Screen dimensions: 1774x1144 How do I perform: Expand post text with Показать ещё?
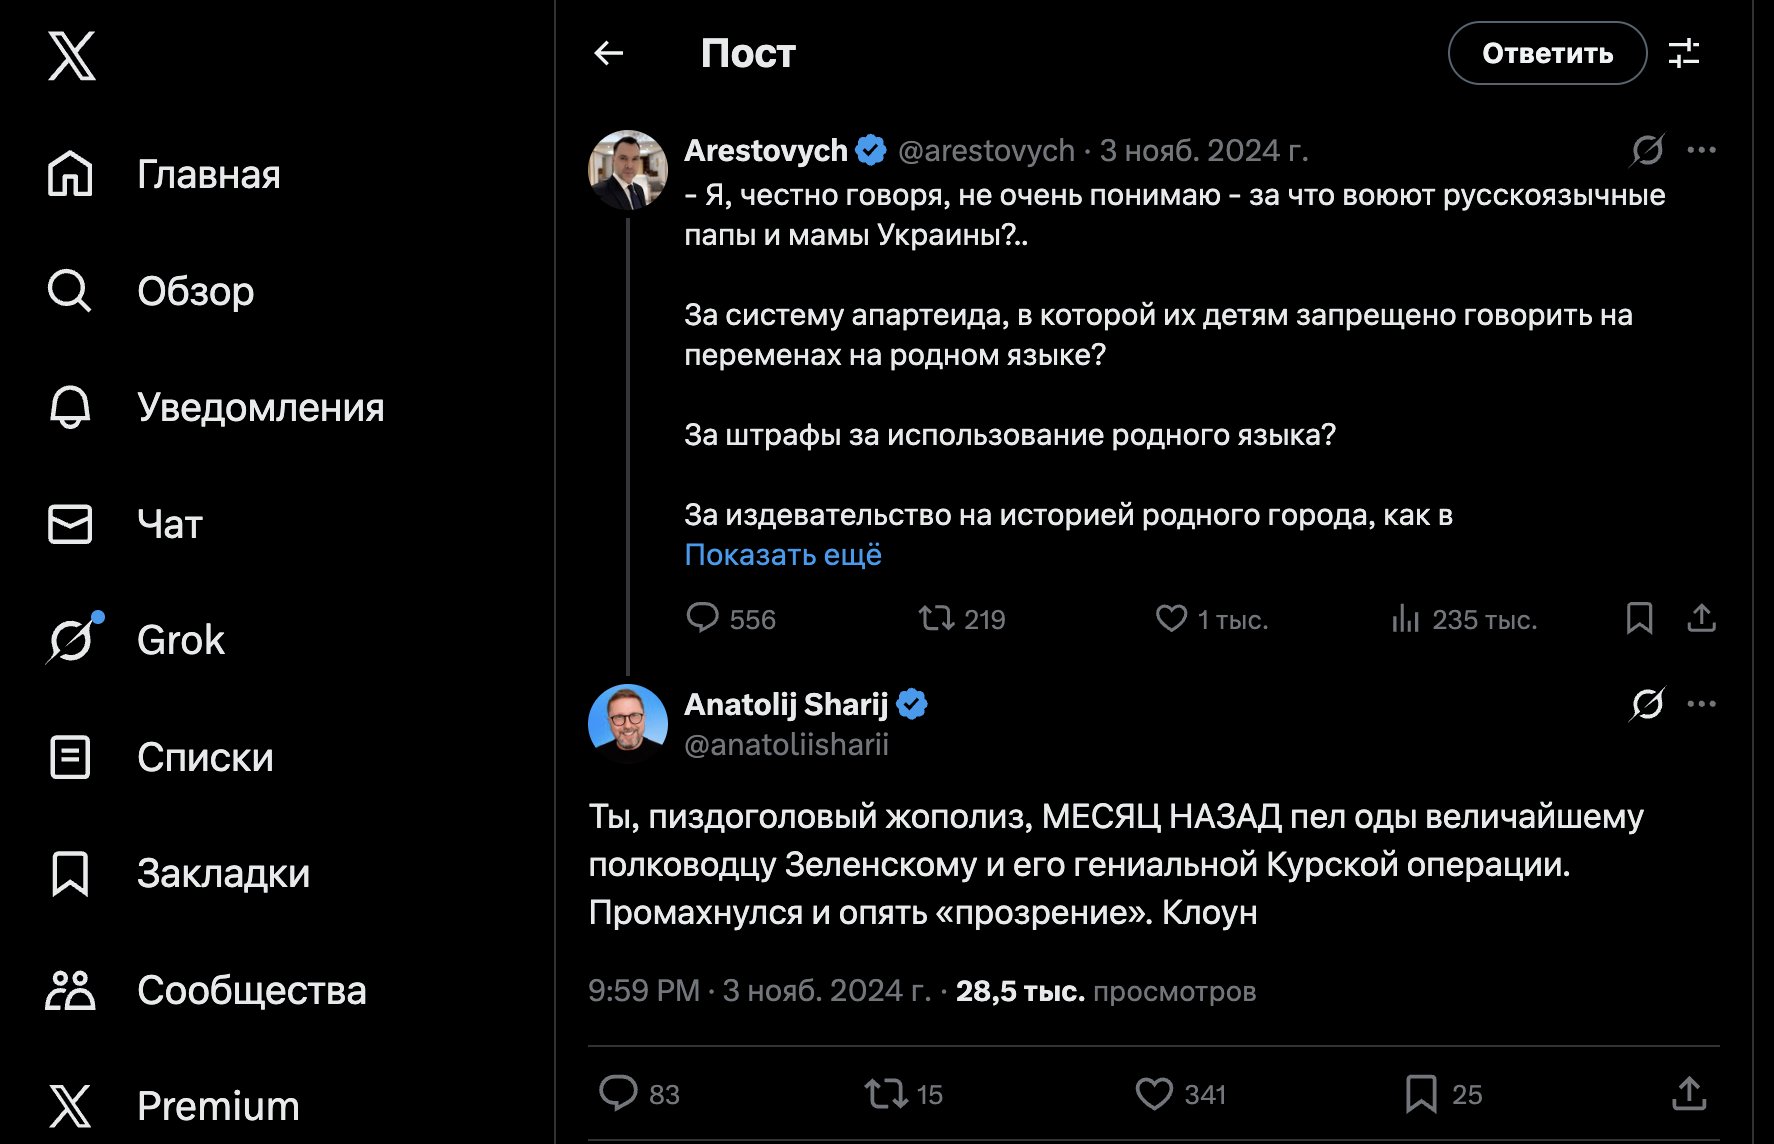point(783,555)
